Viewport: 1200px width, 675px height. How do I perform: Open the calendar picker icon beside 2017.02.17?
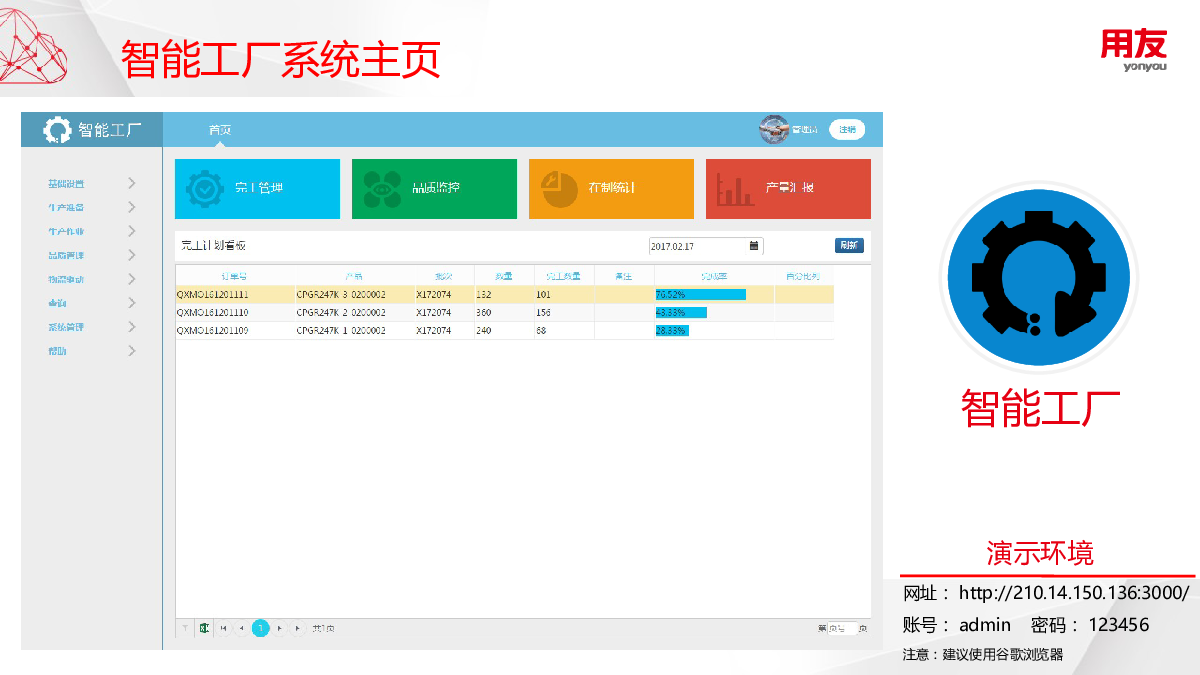point(754,245)
